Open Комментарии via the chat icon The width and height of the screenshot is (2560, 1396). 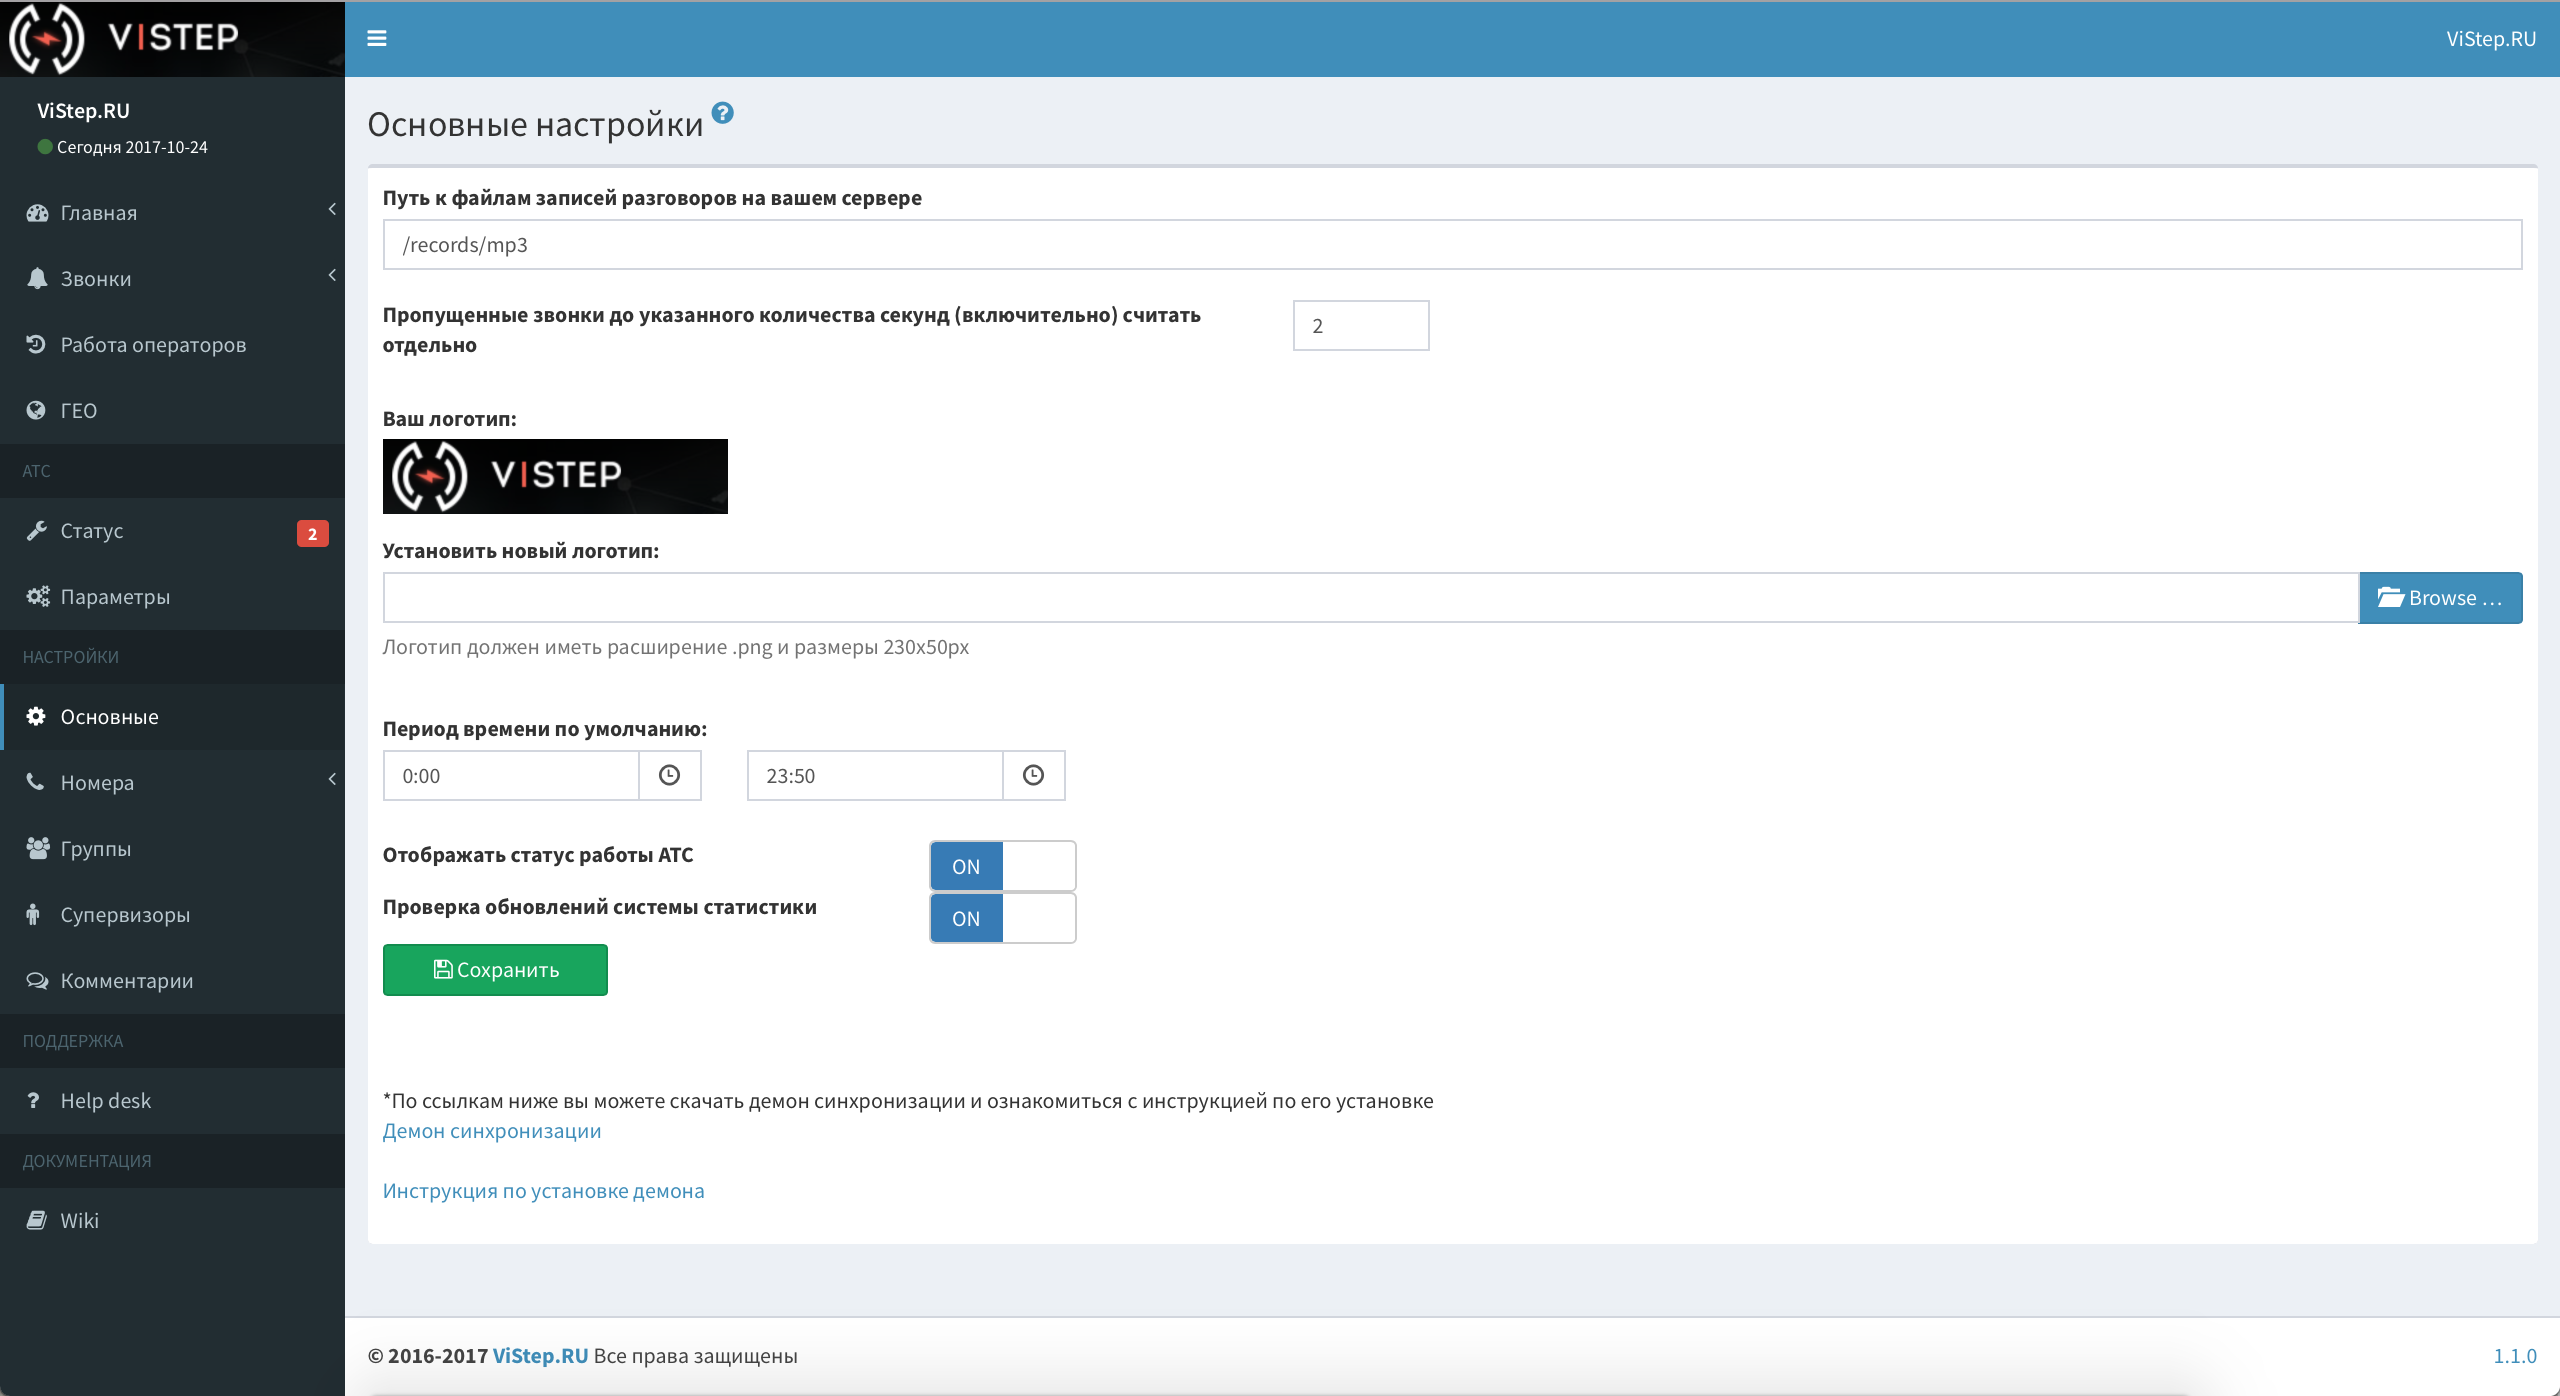[36, 980]
